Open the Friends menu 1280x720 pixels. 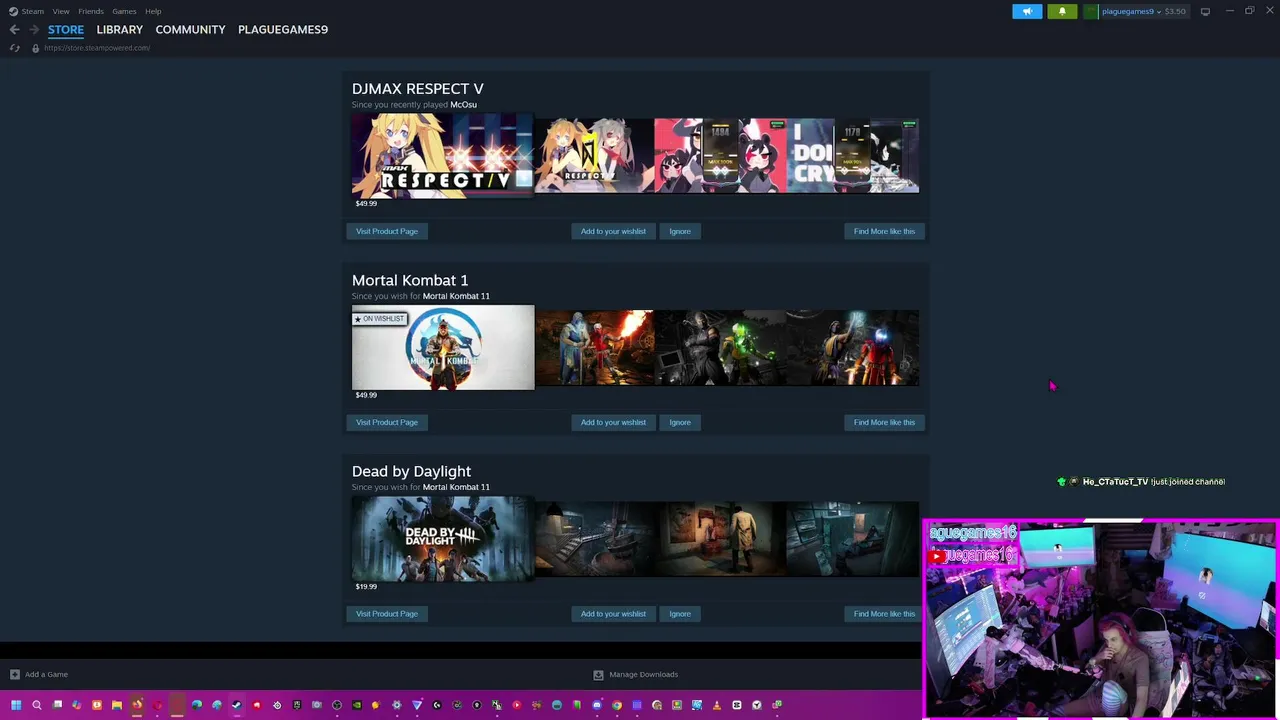[x=91, y=11]
